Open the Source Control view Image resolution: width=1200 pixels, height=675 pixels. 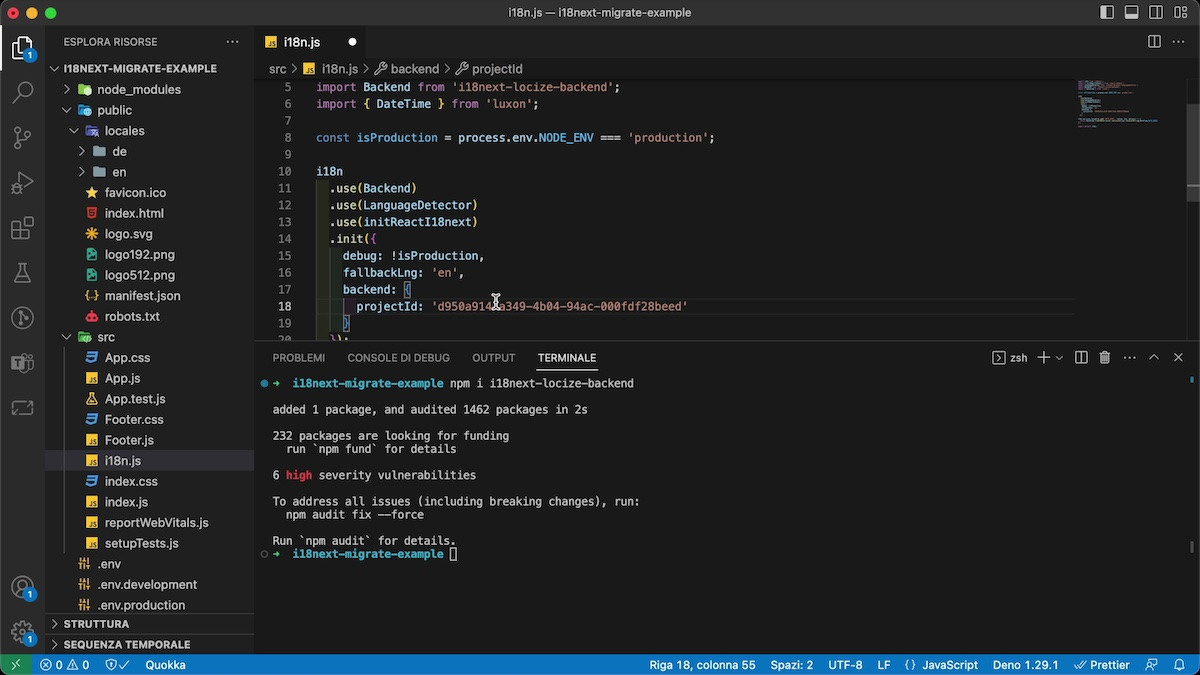pyautogui.click(x=22, y=138)
